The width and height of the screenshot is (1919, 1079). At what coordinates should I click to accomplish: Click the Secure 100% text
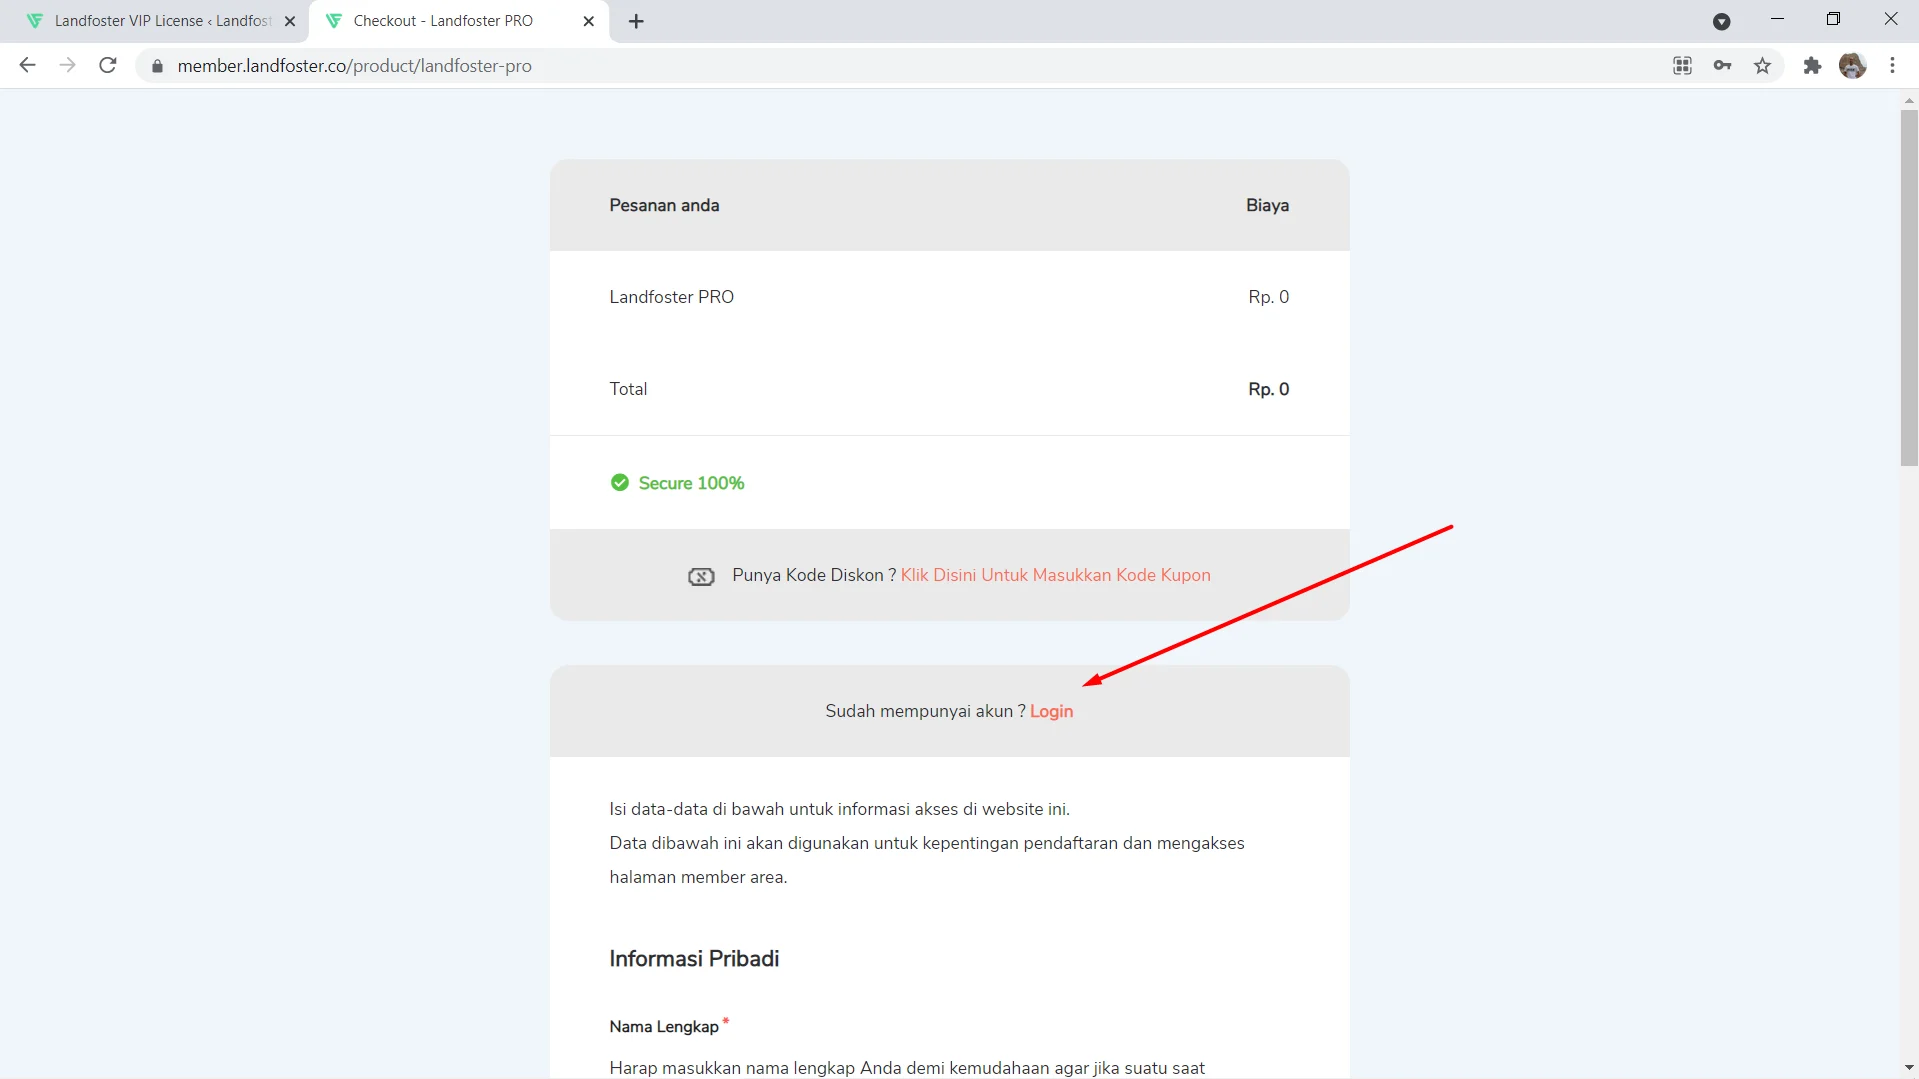pyautogui.click(x=691, y=483)
